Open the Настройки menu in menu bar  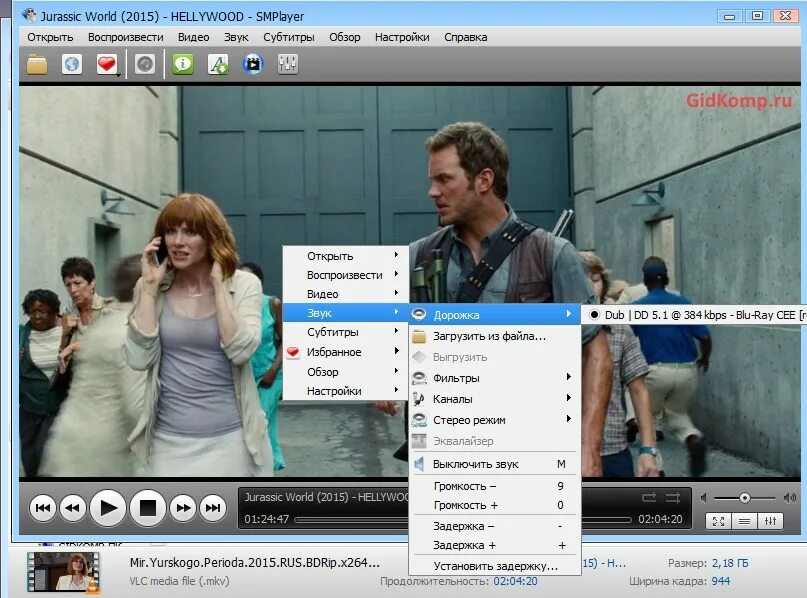click(402, 37)
